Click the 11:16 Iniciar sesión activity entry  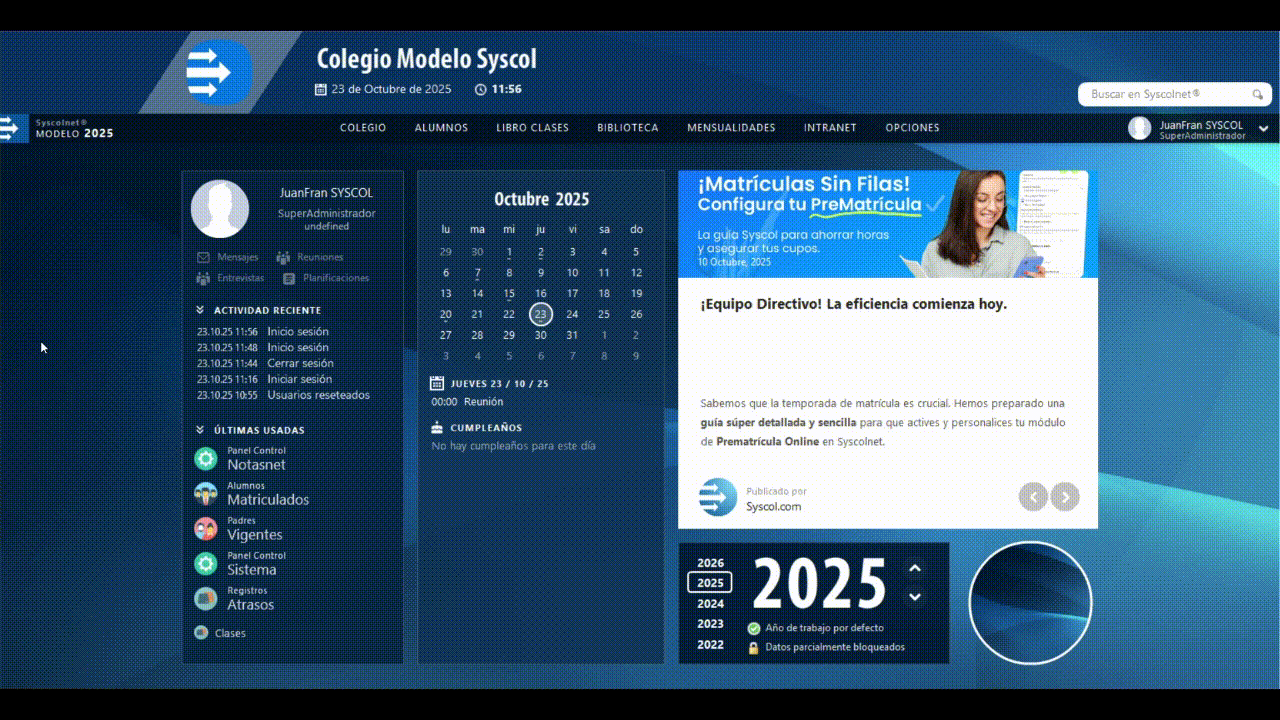264,380
